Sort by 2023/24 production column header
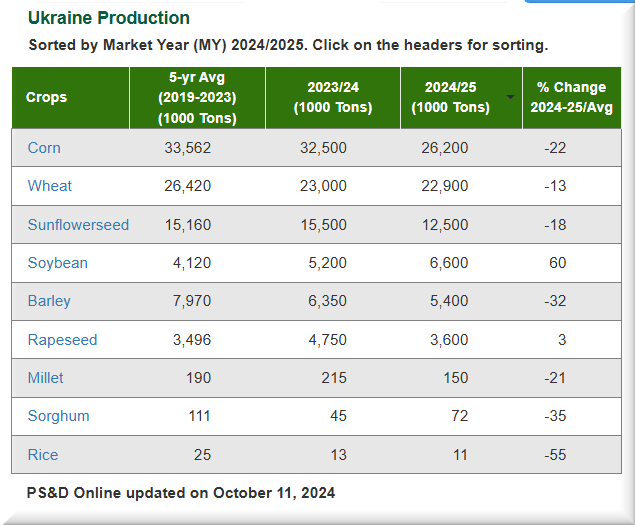The width and height of the screenshot is (635, 525). (333, 98)
